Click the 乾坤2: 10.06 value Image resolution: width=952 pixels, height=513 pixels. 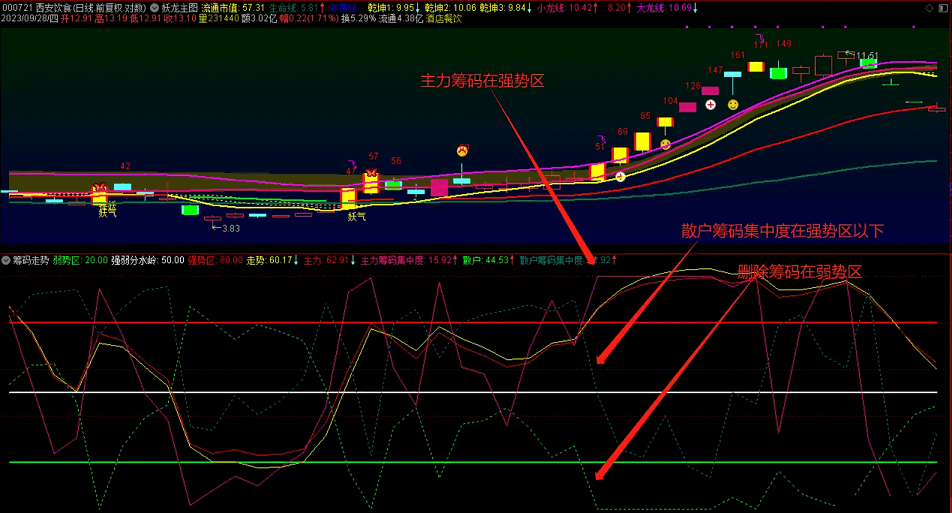coord(451,8)
